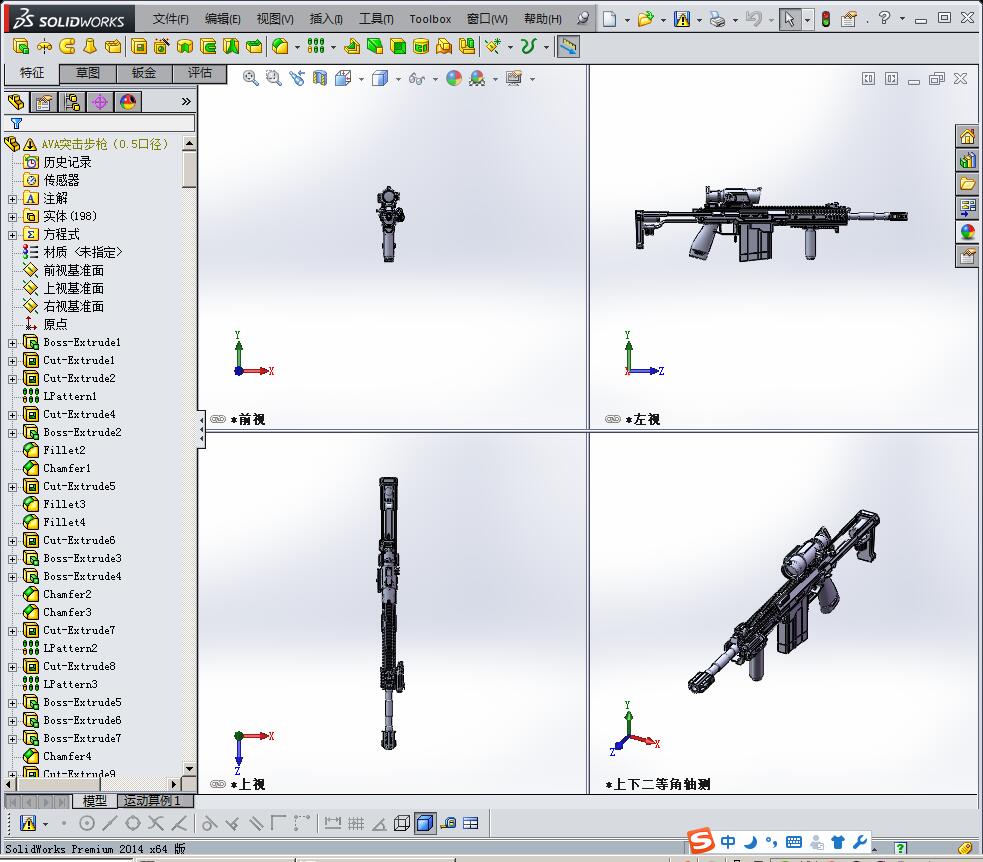Select the Swept Boss/Base tool
The image size is (983, 862).
[x=67, y=46]
